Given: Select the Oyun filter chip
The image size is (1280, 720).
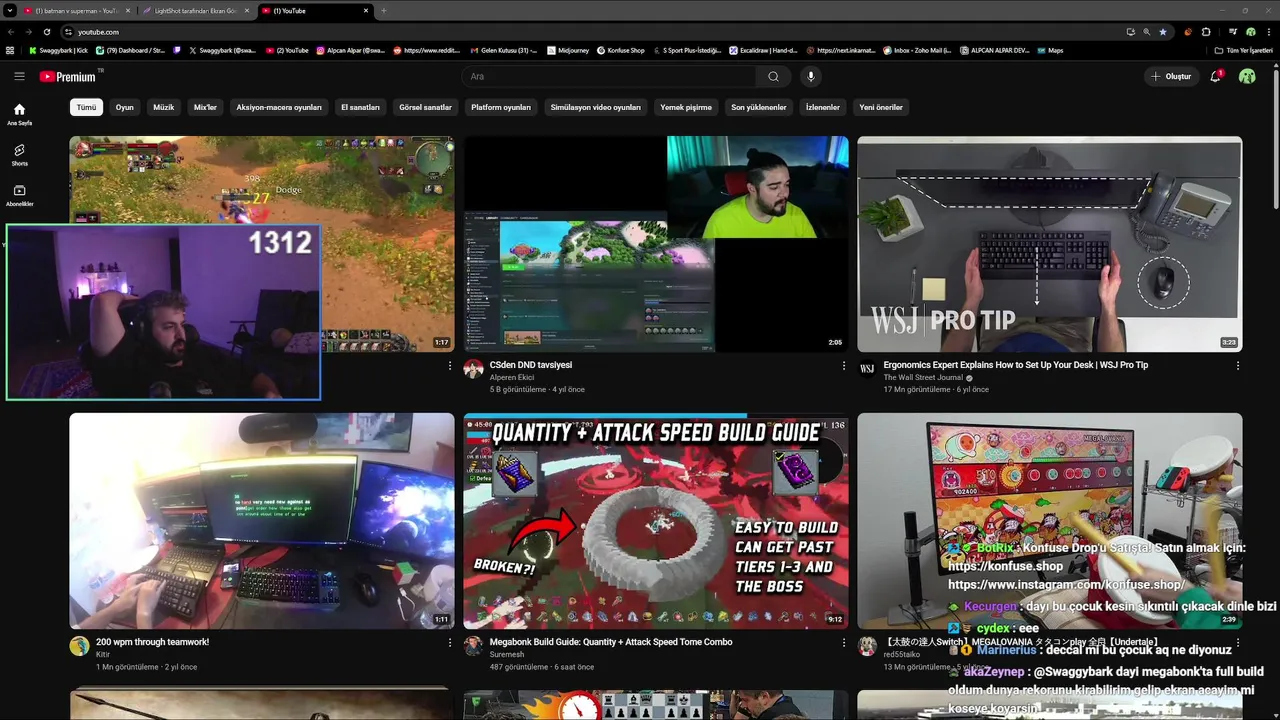Looking at the screenshot, I should [x=125, y=107].
